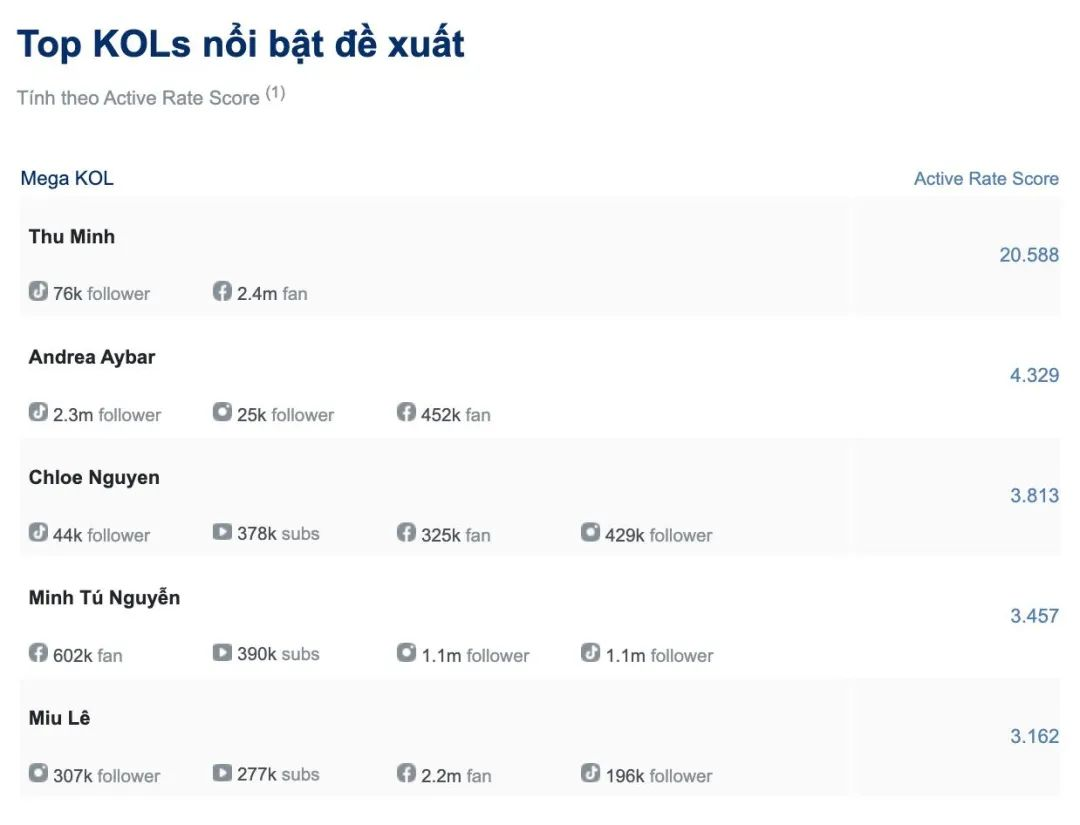The width and height of the screenshot is (1080, 825).
Task: Click Chloe Nguyen's Instagram icon
Action: click(x=590, y=533)
